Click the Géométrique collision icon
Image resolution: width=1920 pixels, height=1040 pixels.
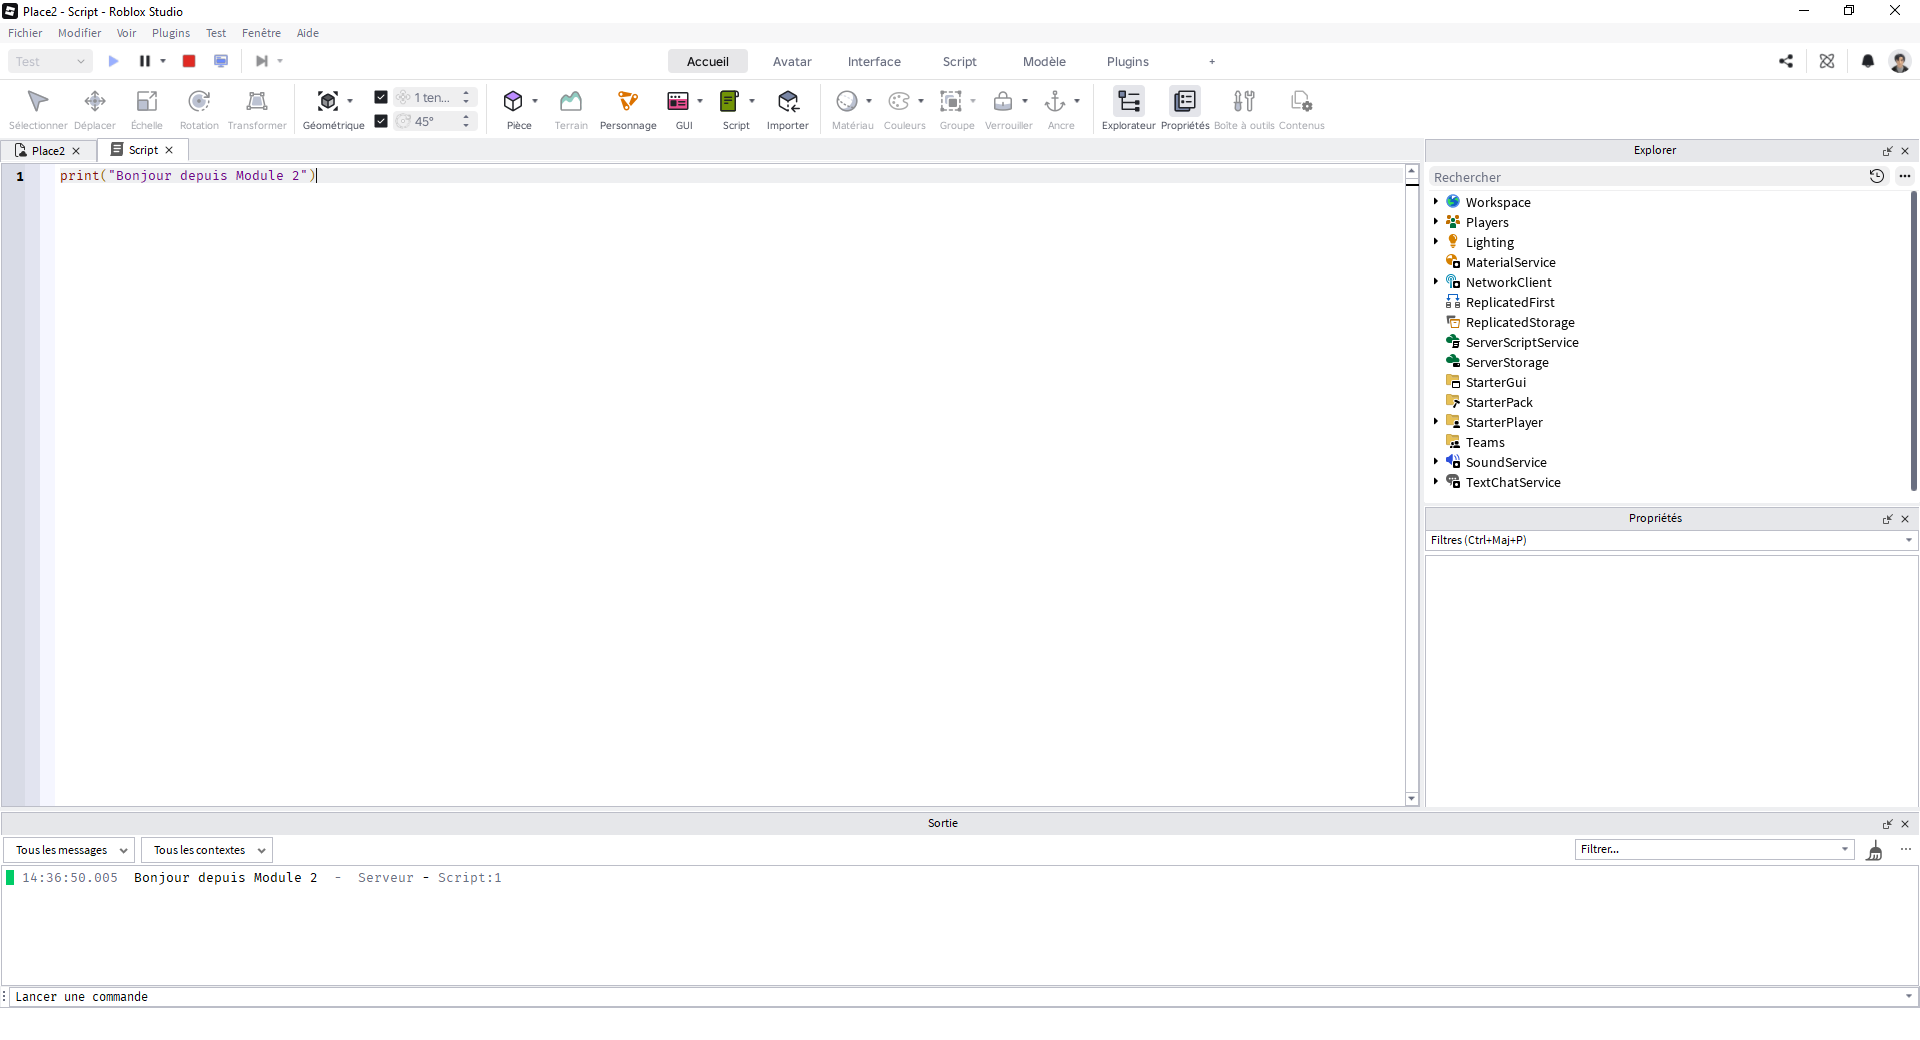point(327,101)
